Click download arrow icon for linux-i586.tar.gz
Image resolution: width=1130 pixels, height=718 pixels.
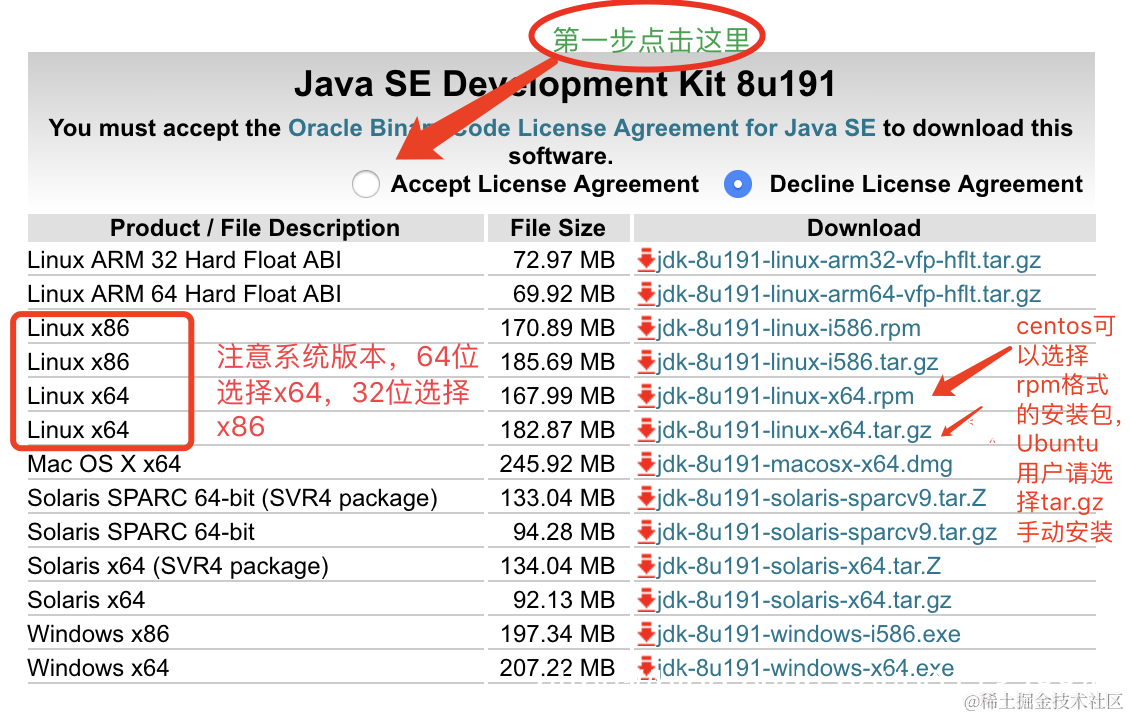[x=646, y=362]
